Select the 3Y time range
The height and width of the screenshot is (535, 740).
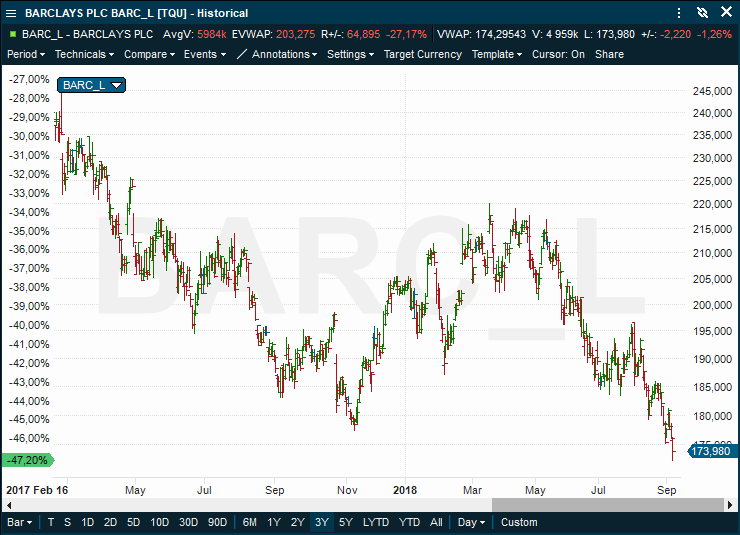click(321, 522)
